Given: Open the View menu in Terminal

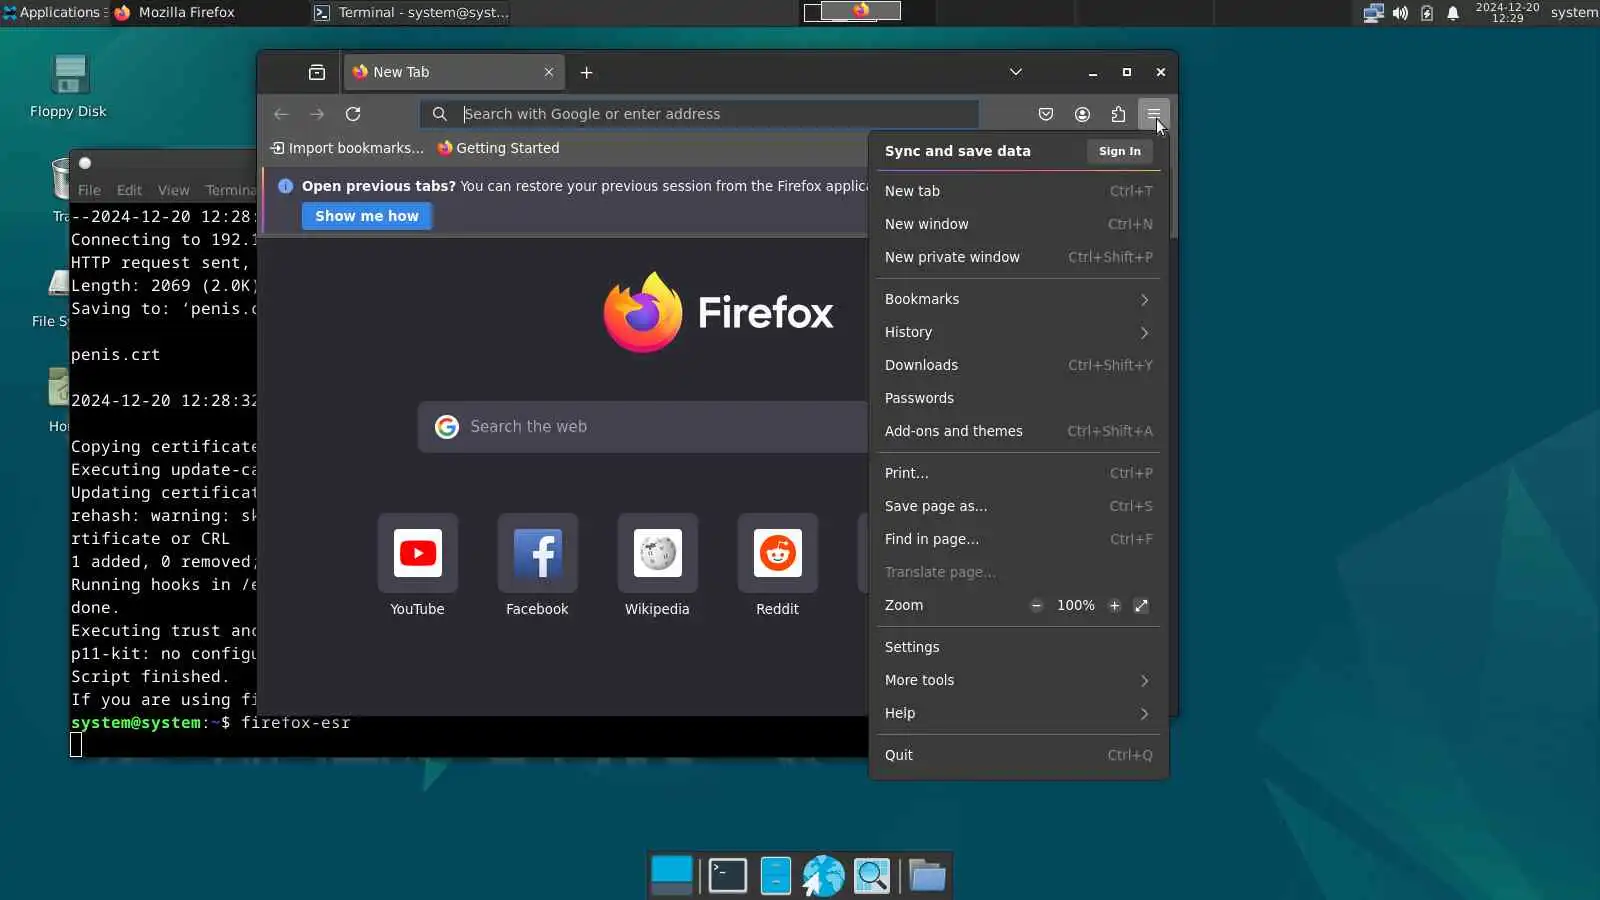Looking at the screenshot, I should point(173,190).
